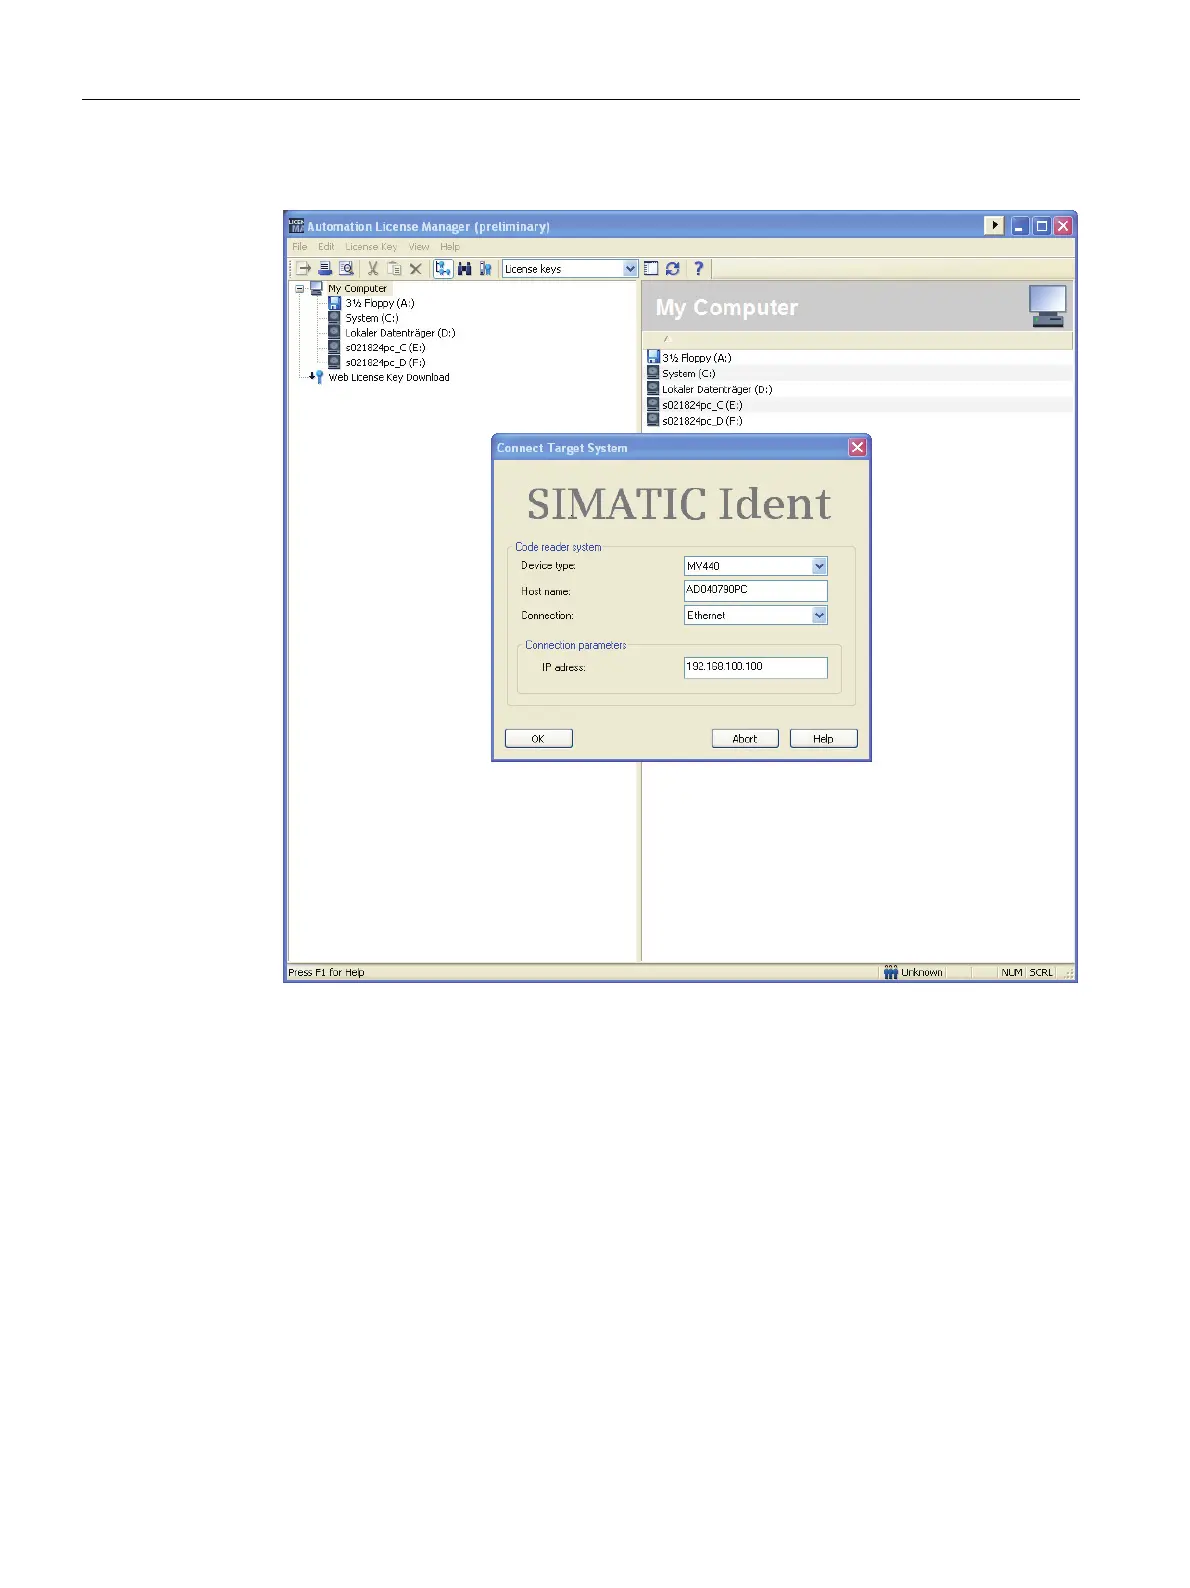Open the Connection dropdown showing Ethernet

820,616
